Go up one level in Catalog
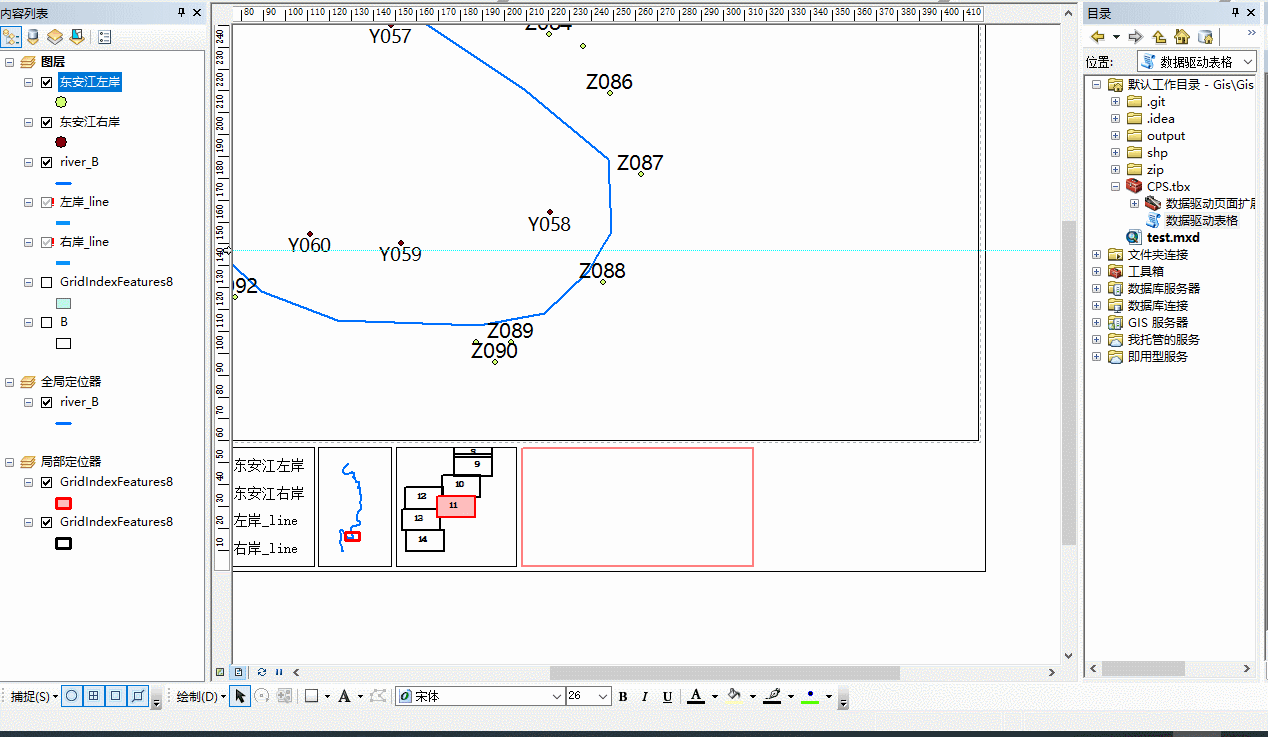This screenshot has height=737, width=1268. pyautogui.click(x=1159, y=37)
